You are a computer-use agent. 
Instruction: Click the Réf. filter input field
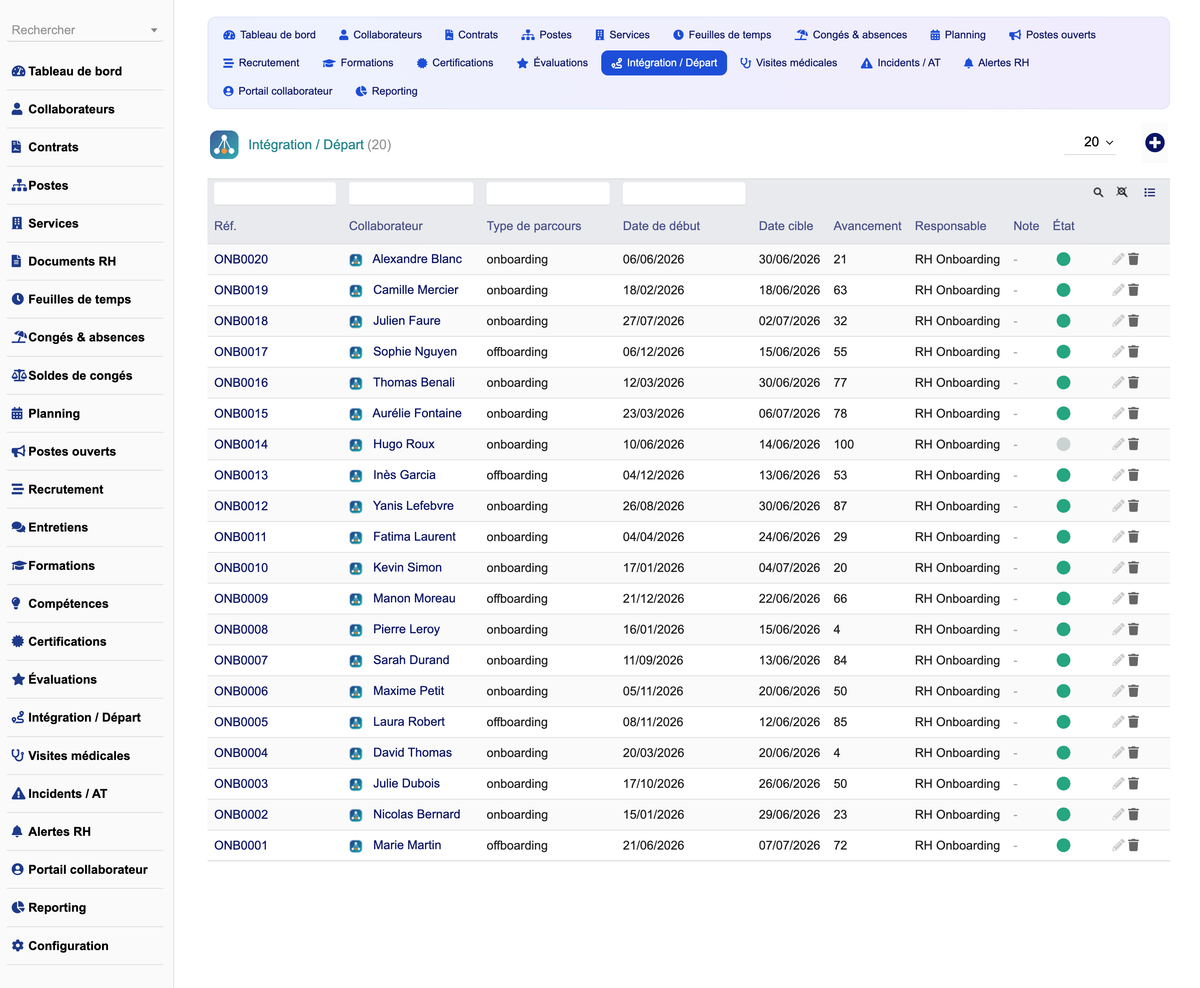pos(275,193)
